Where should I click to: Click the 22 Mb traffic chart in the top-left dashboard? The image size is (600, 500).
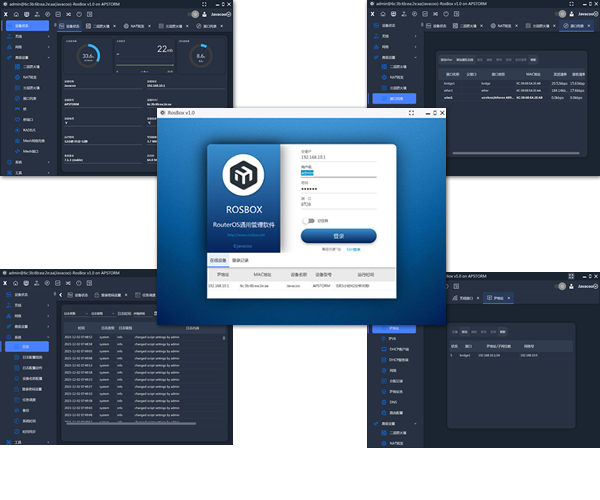[145, 56]
